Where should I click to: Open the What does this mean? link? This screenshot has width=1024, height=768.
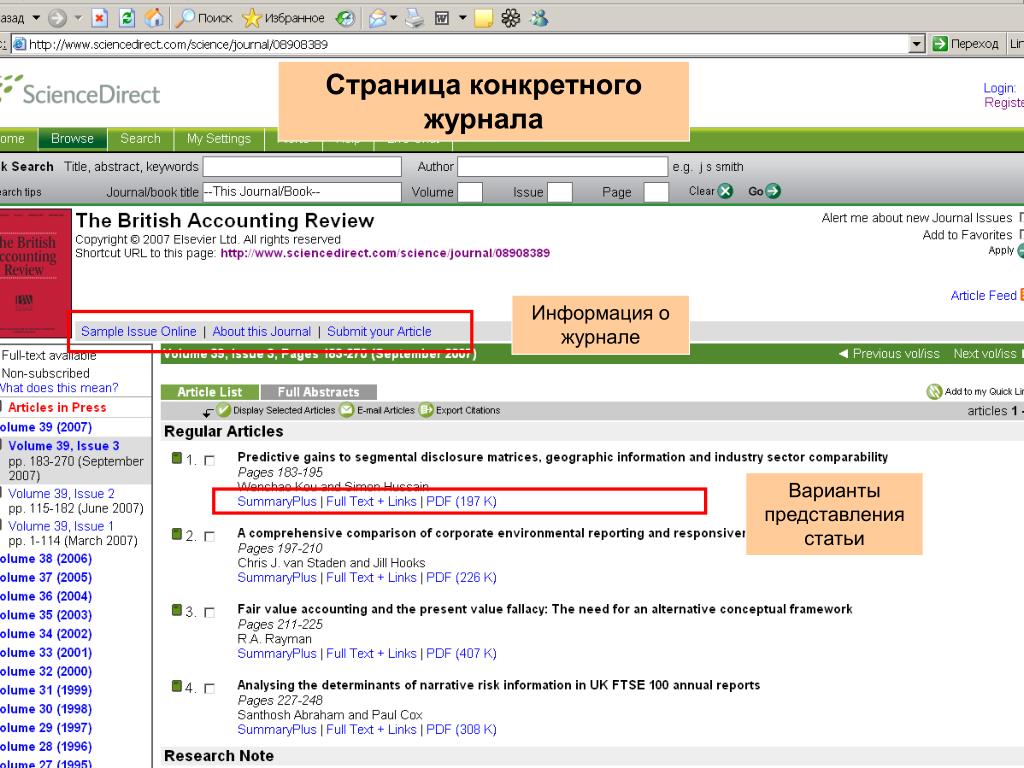coord(59,387)
